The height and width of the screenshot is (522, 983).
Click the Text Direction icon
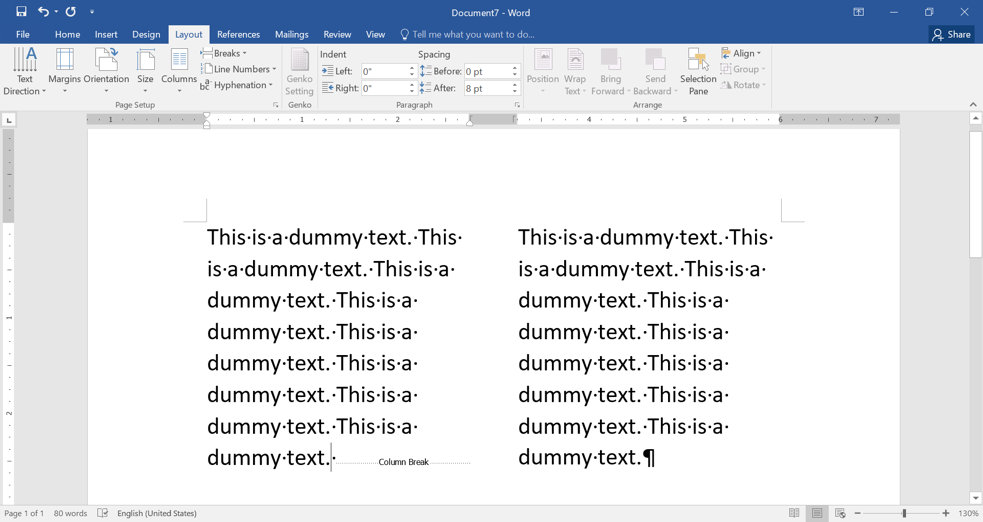click(25, 70)
